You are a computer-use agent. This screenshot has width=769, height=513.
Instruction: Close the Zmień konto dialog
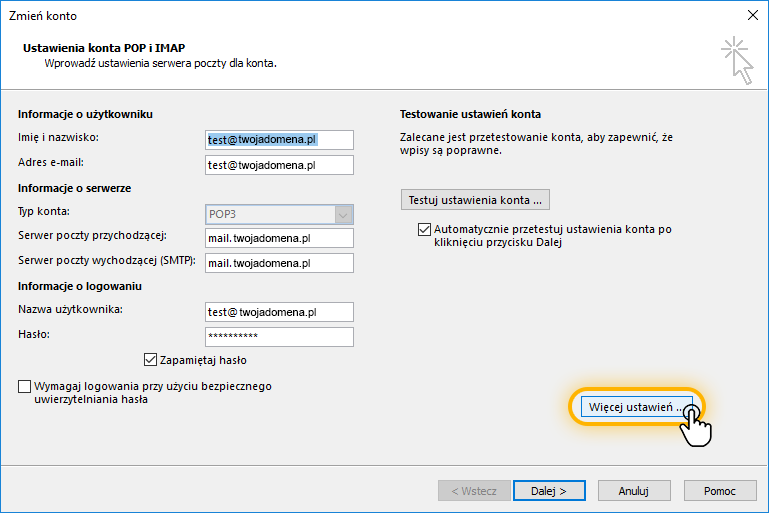pyautogui.click(x=752, y=16)
